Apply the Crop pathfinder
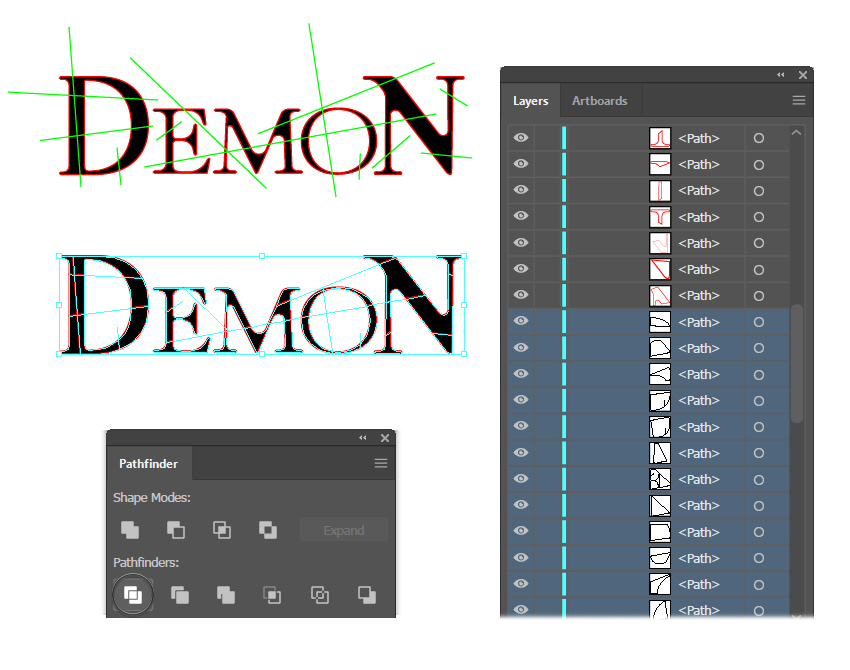Screen dimensions: 850x670 pos(272,595)
